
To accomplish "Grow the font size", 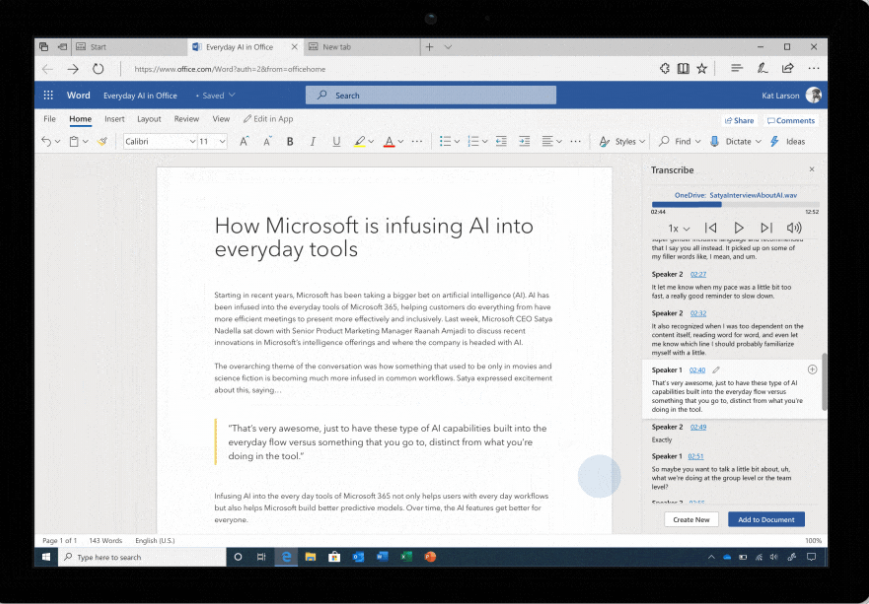I will coord(243,141).
